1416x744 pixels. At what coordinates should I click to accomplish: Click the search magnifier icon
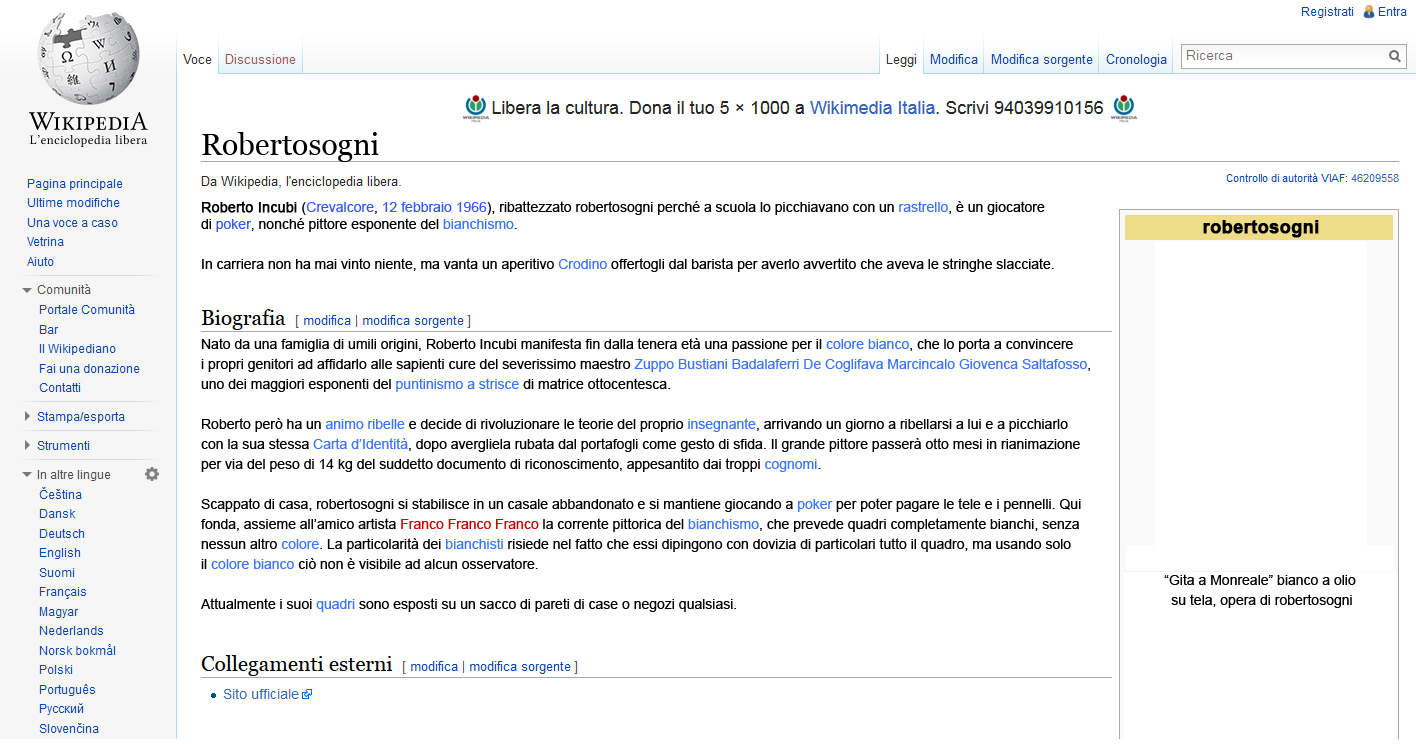pyautogui.click(x=1395, y=56)
